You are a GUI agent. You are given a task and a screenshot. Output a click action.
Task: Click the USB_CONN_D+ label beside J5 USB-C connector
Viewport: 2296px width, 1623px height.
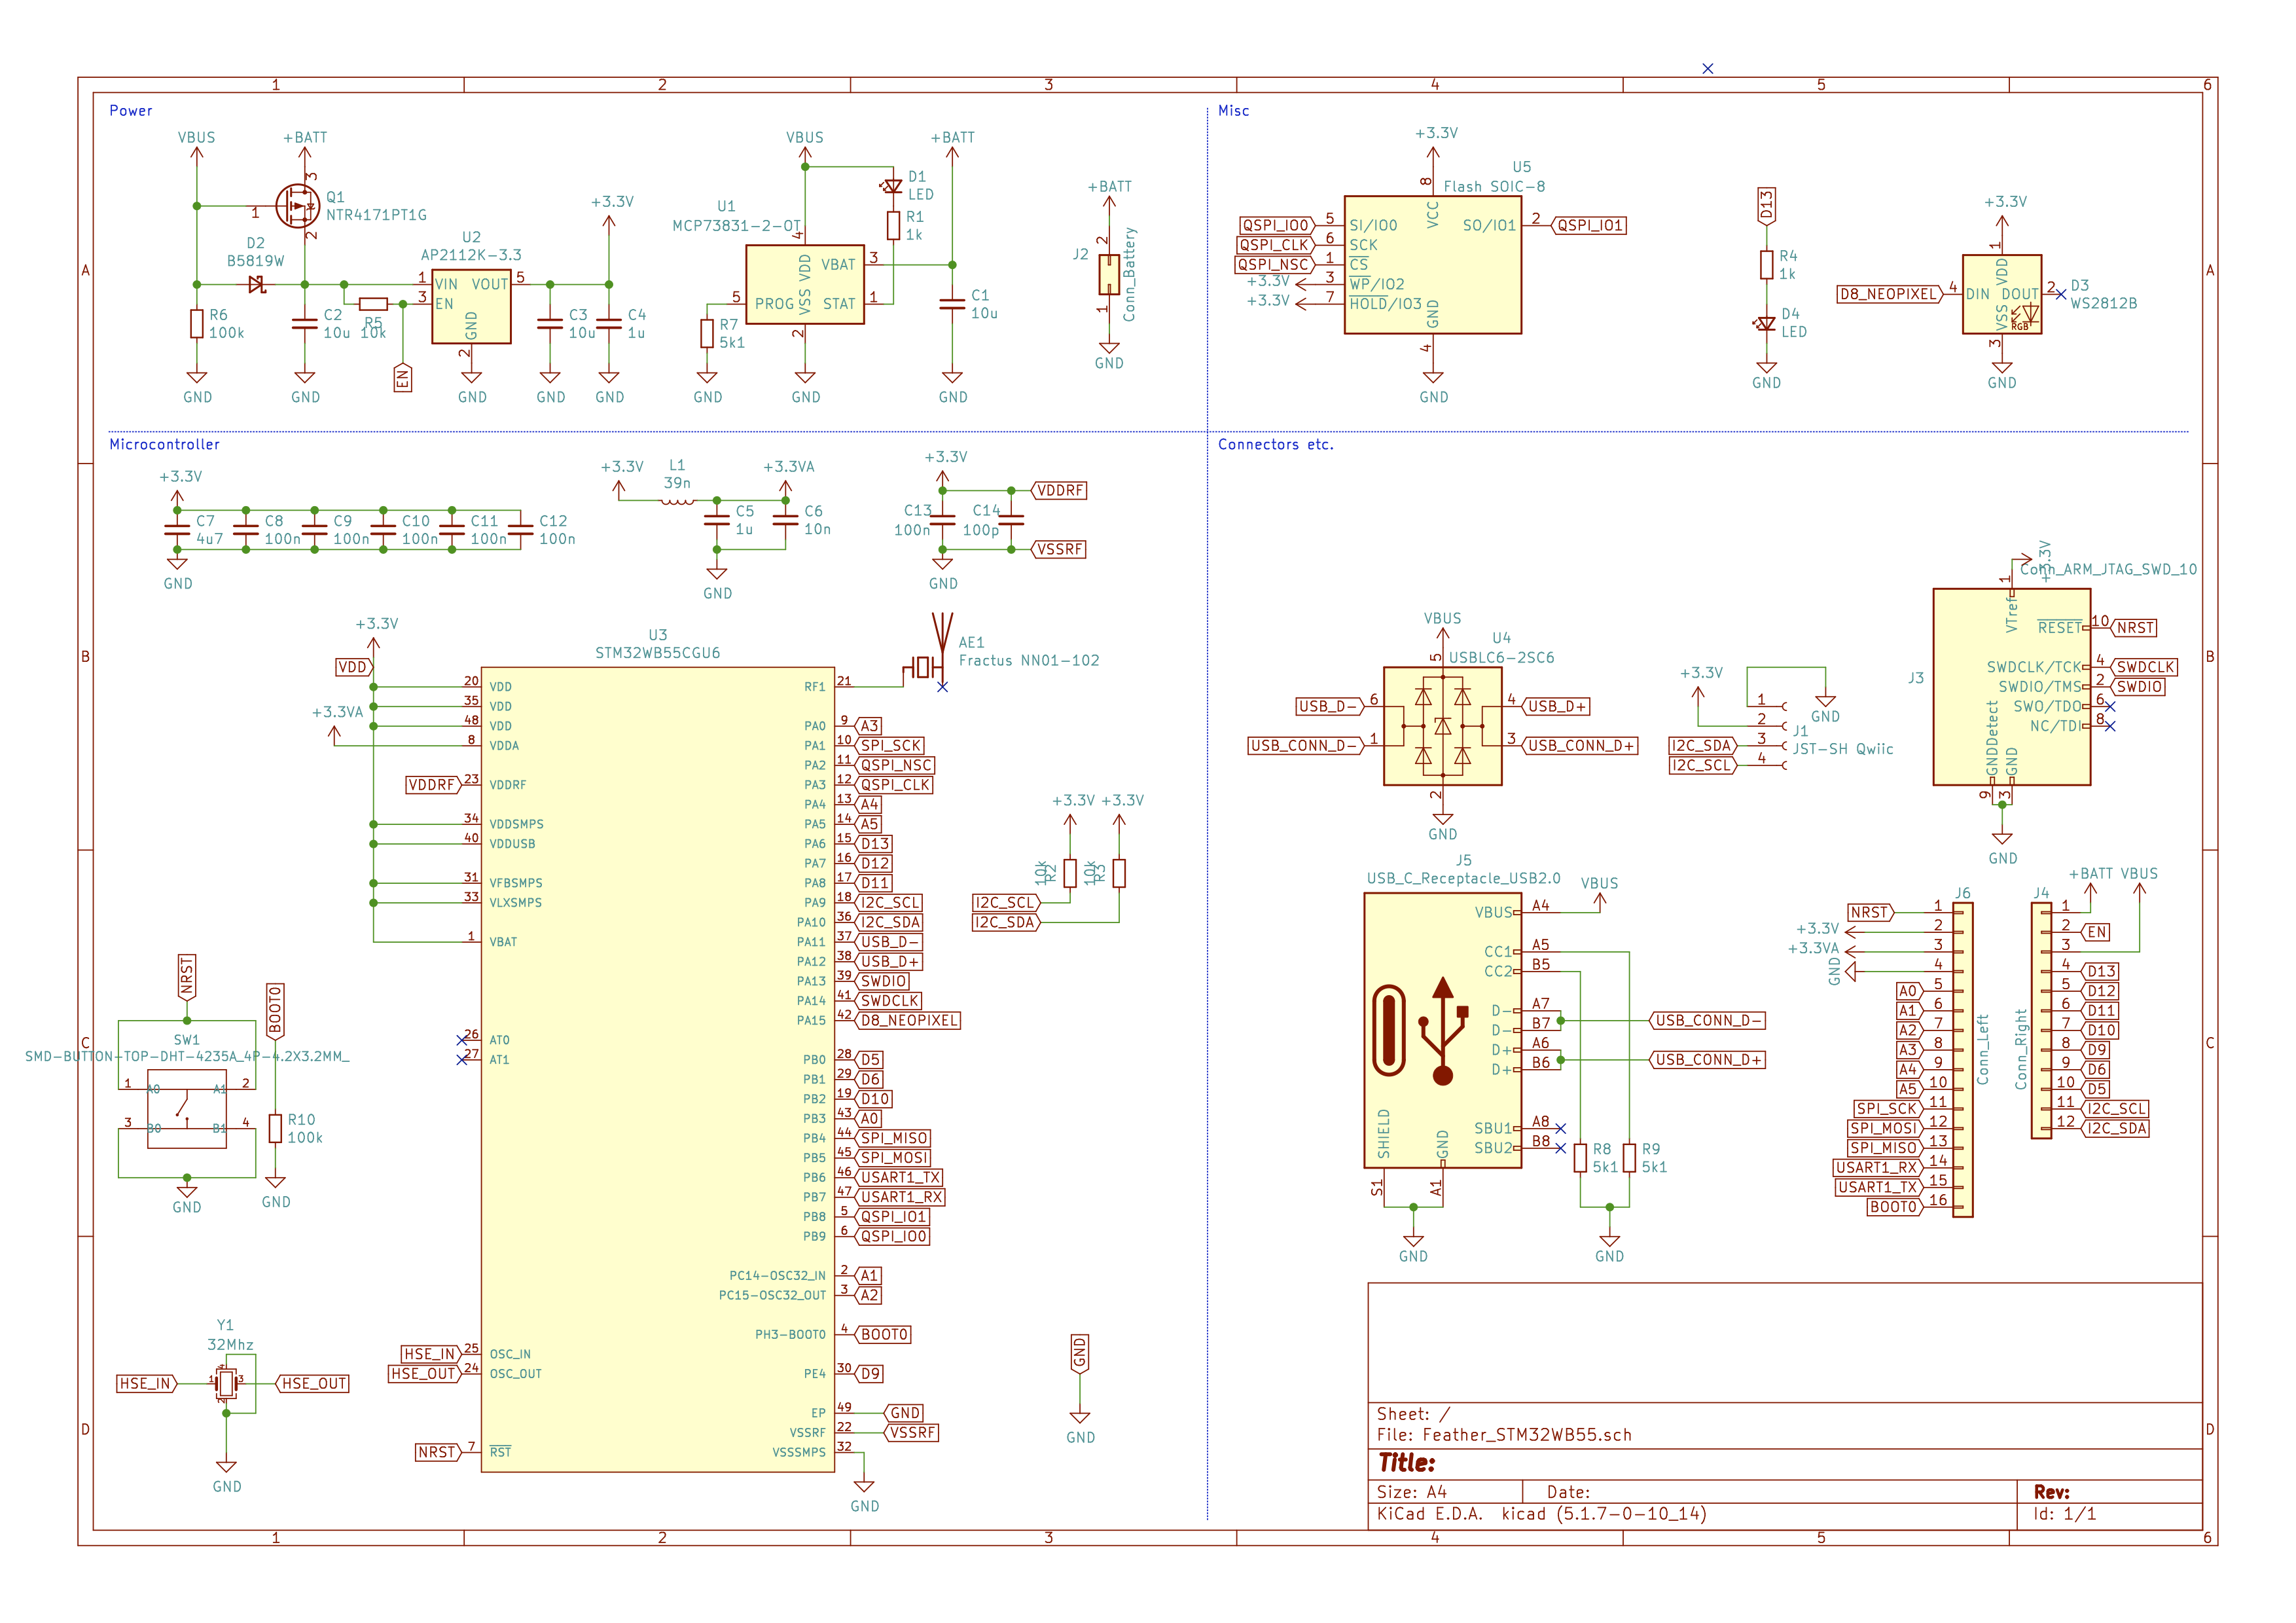click(x=1708, y=1059)
